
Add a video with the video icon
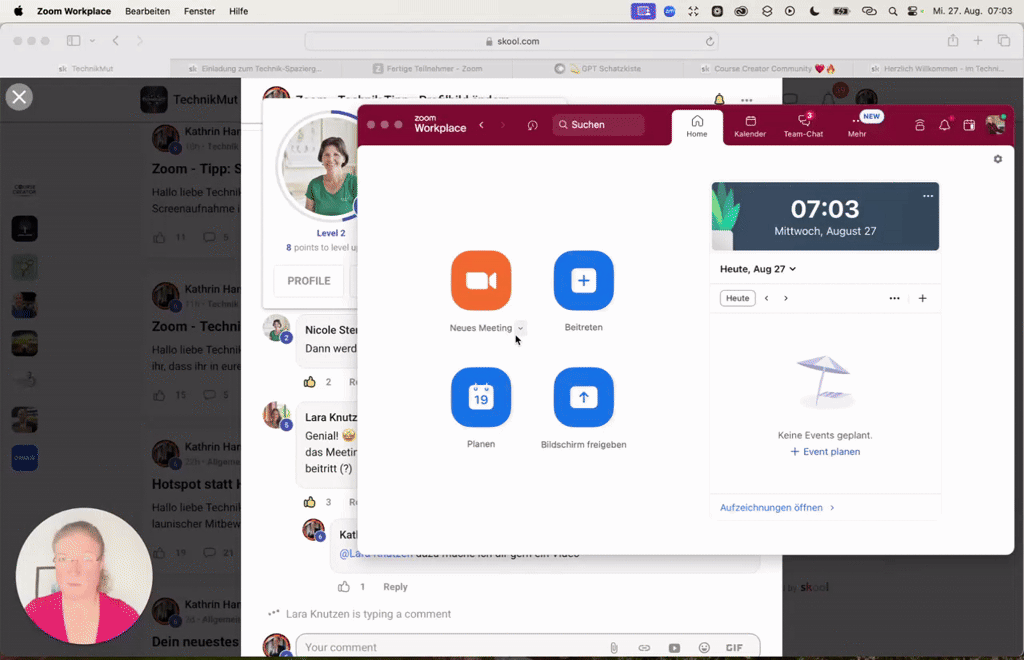[x=674, y=648]
